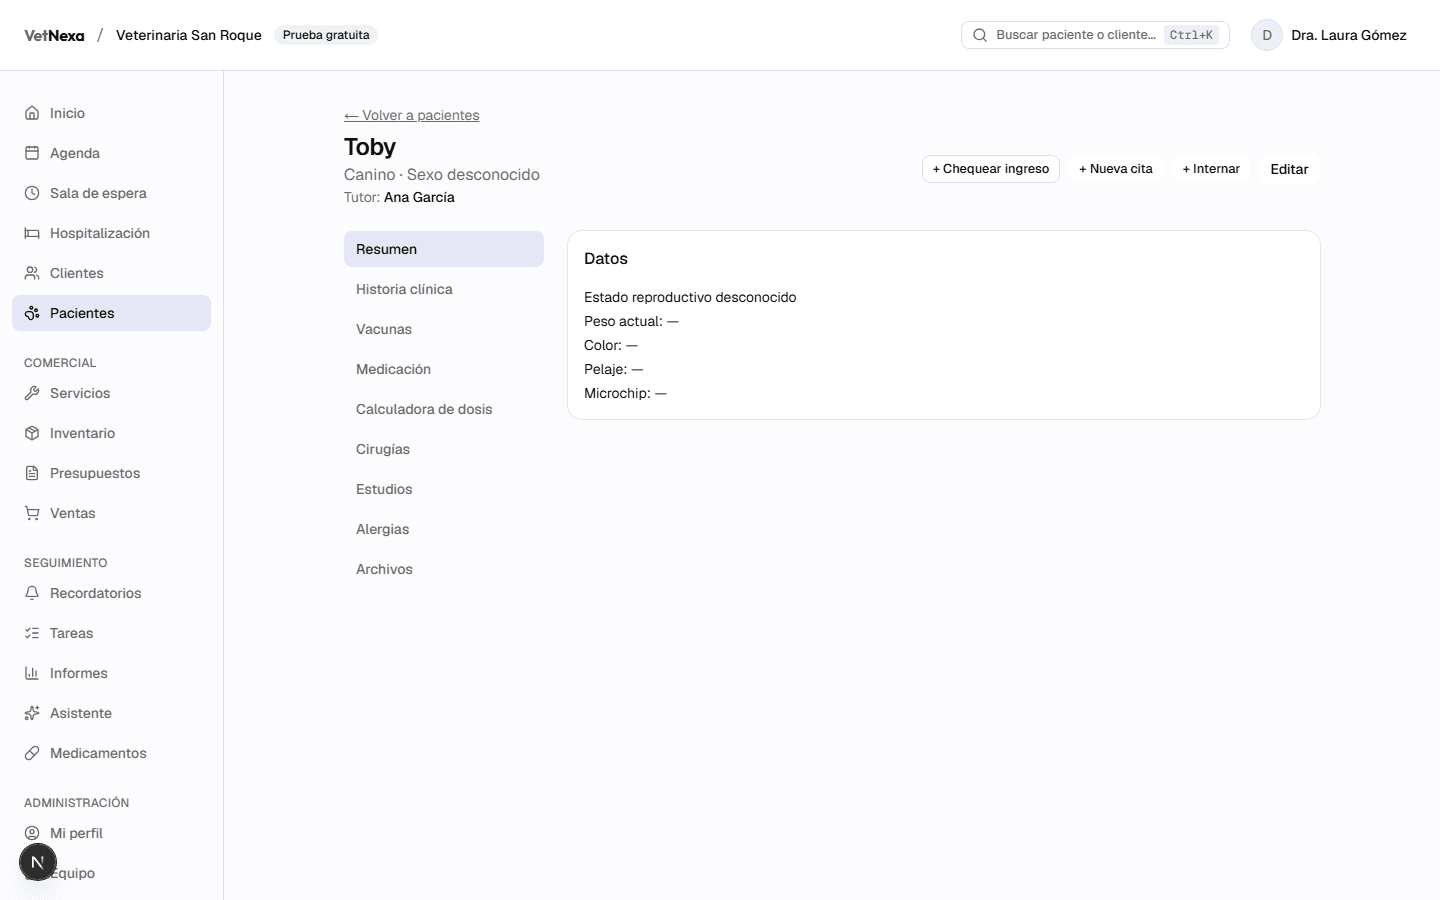Select the Resumen tab
1440x900 pixels.
click(444, 249)
